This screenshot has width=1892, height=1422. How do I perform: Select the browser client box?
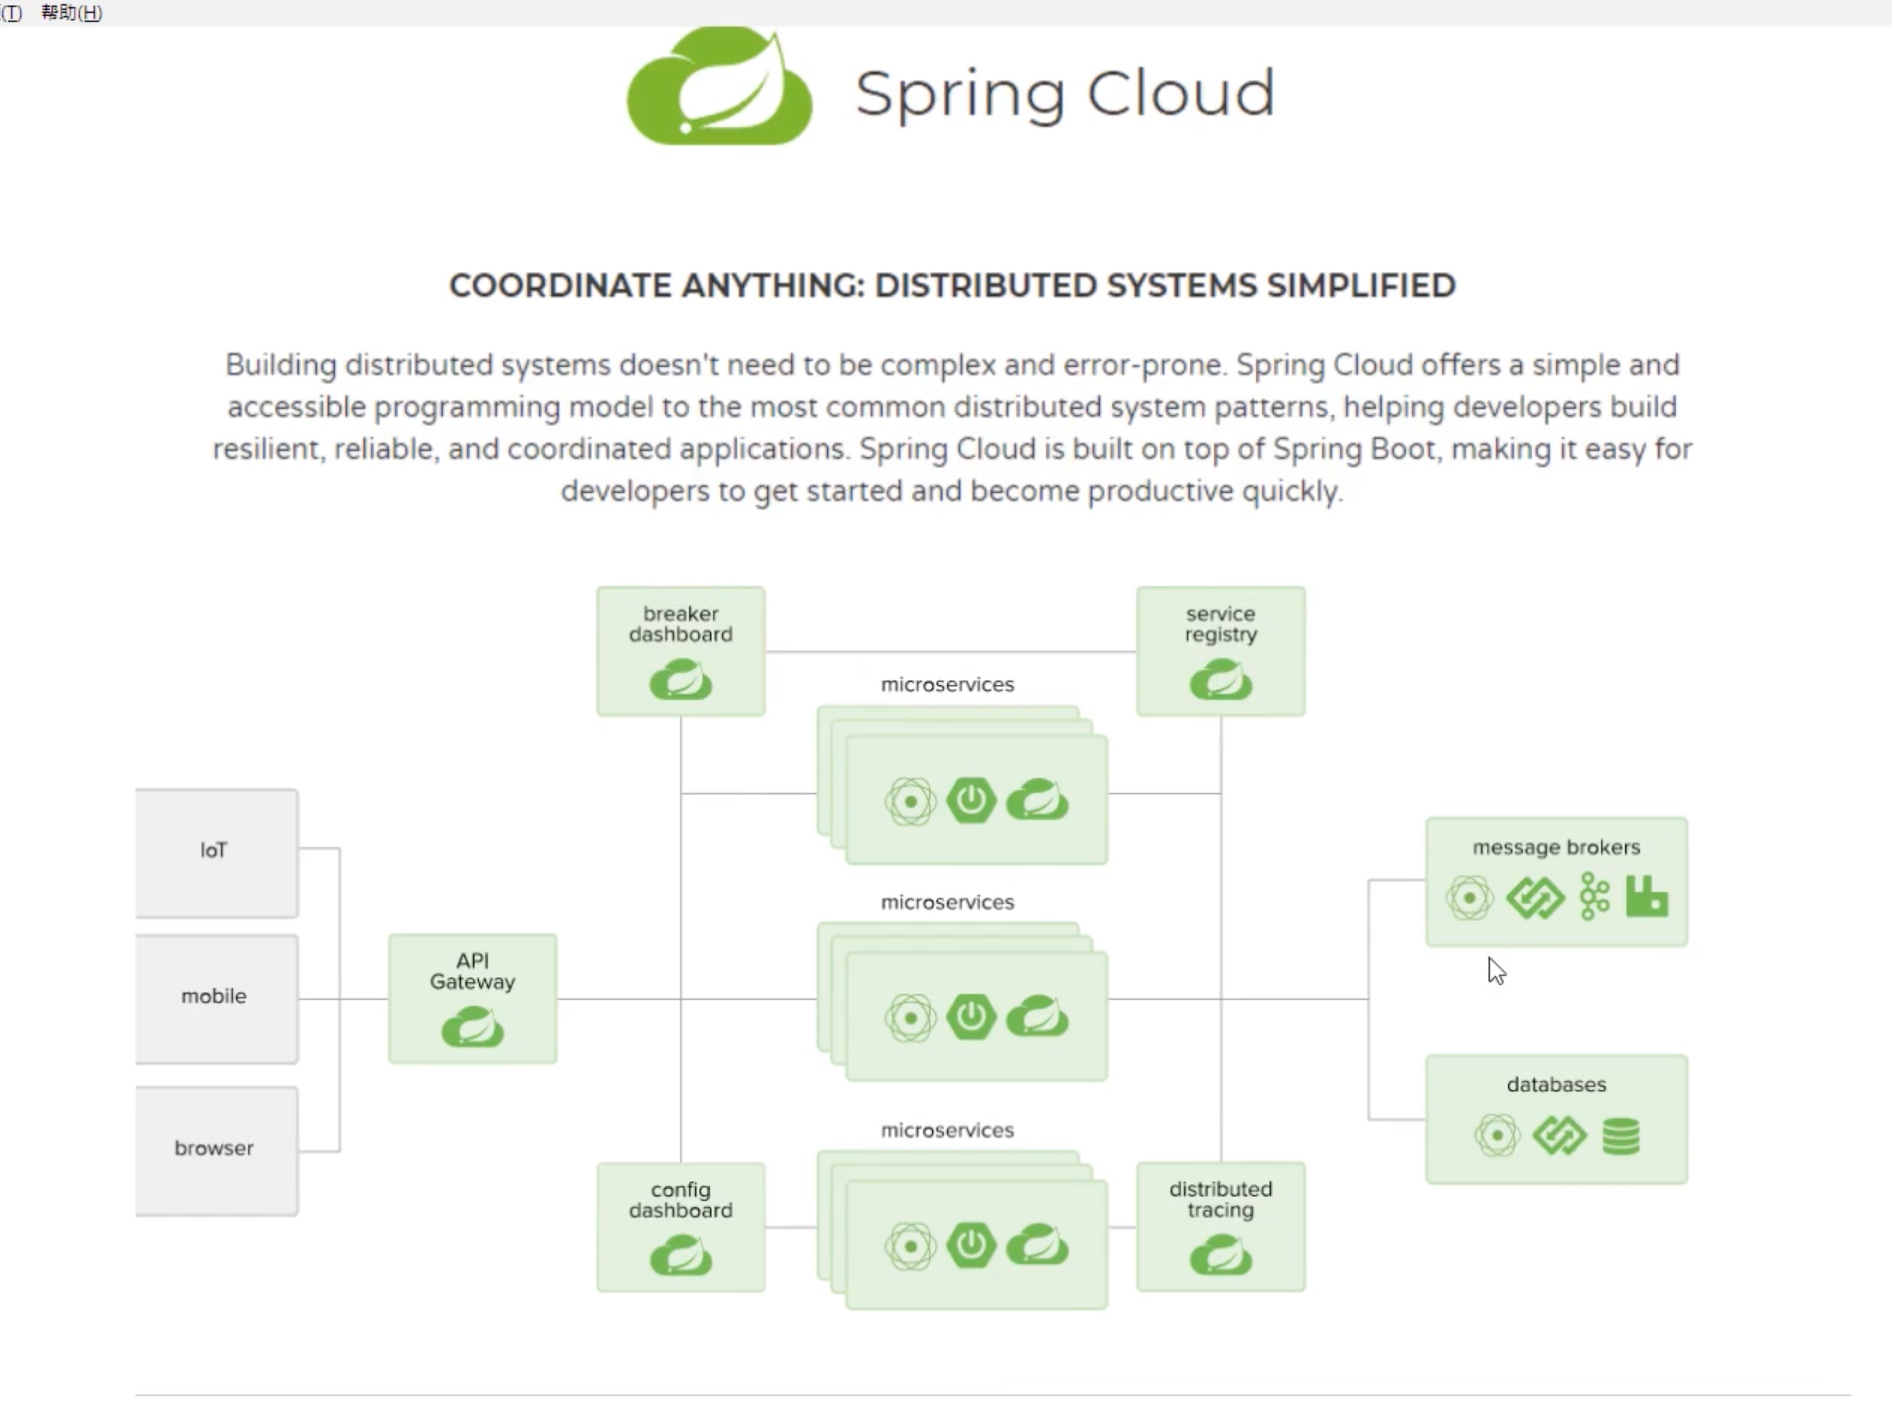point(216,1150)
